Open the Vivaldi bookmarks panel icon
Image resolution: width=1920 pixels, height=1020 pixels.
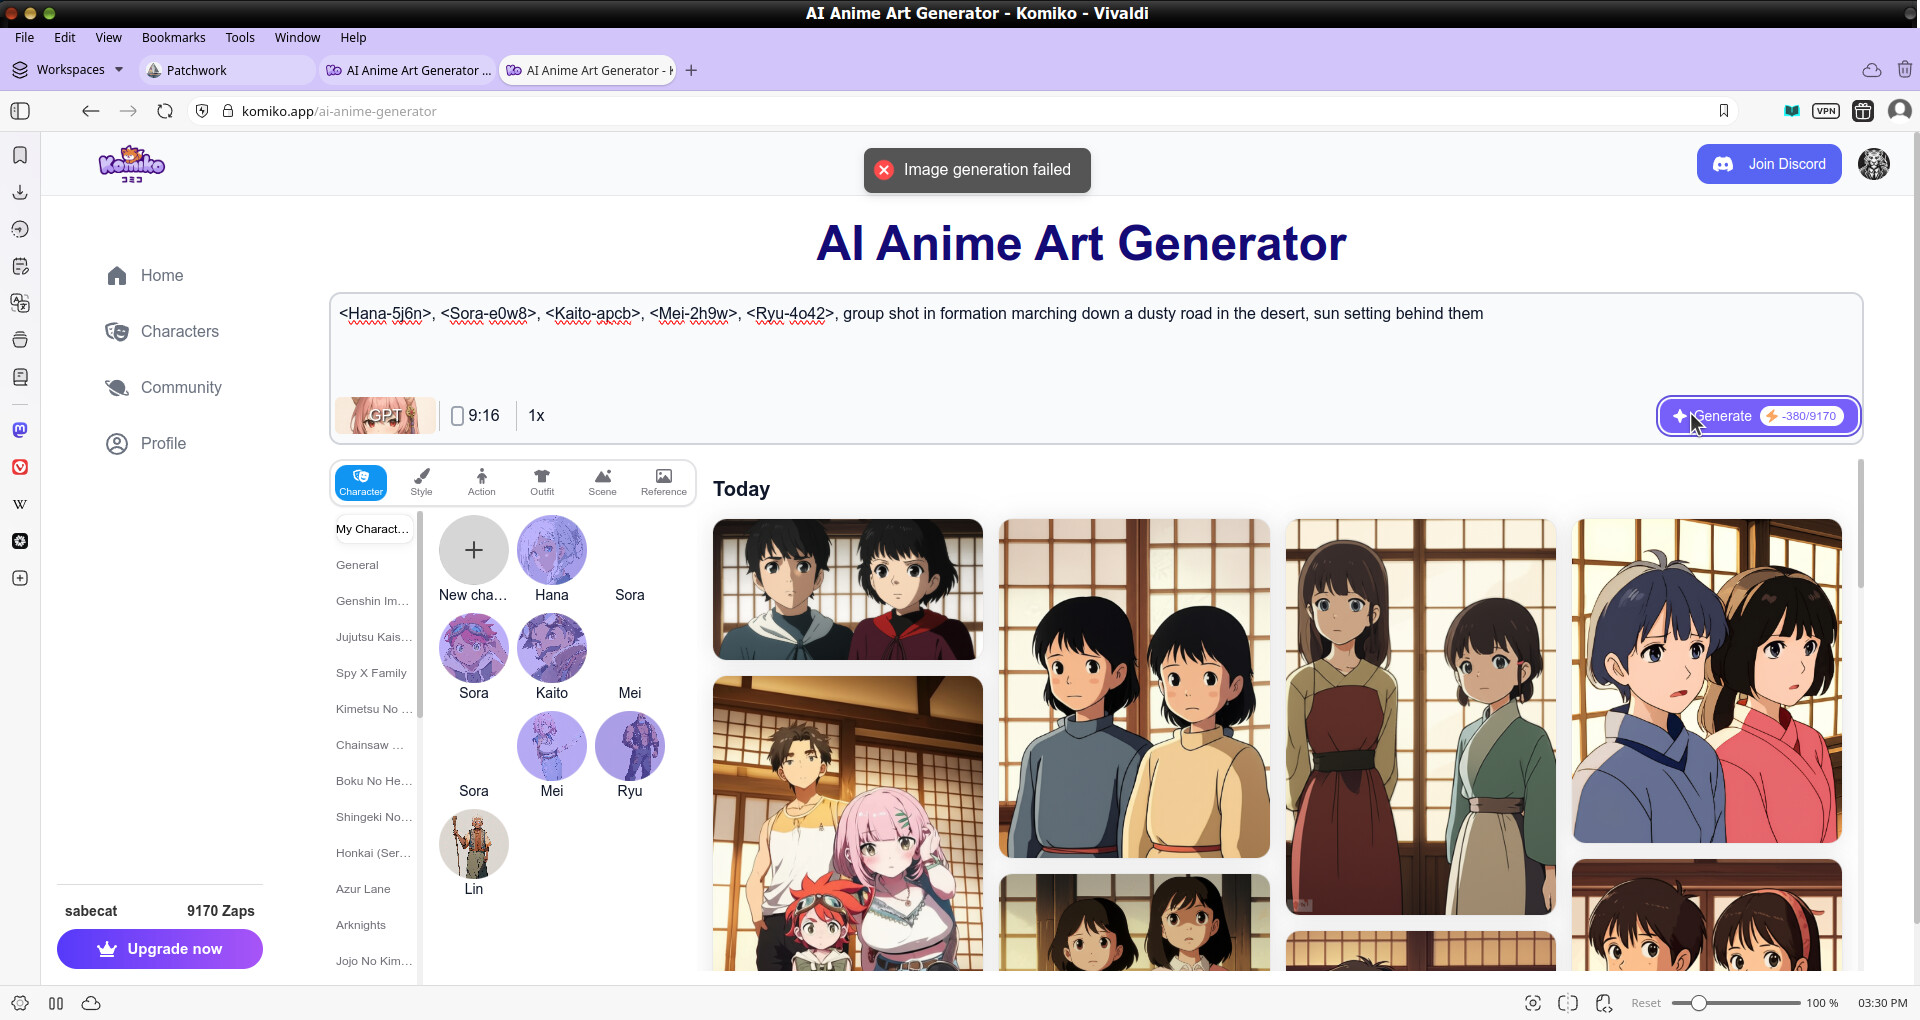[x=20, y=155]
